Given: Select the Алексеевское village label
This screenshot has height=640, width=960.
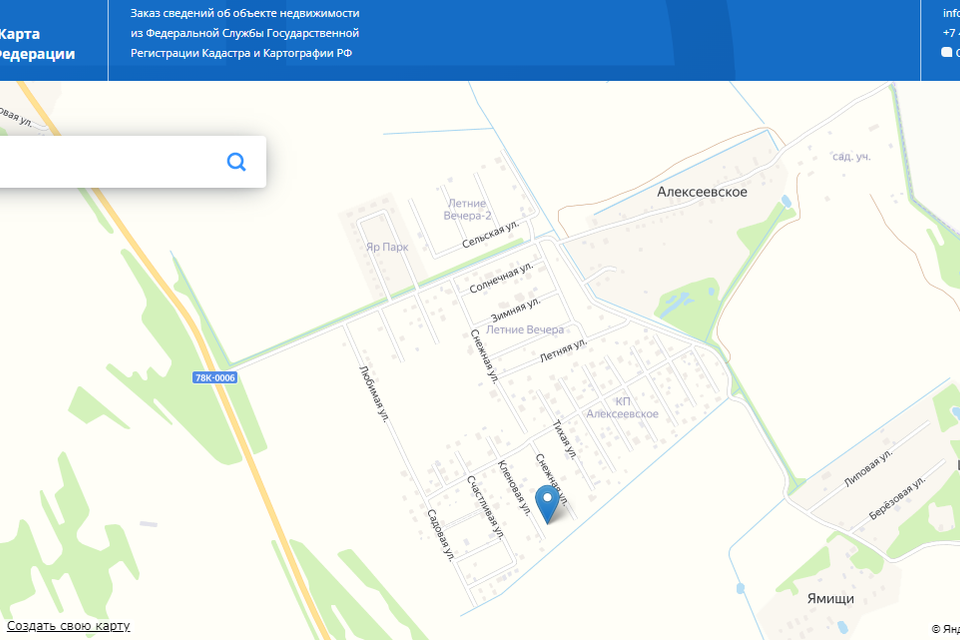Looking at the screenshot, I should 702,192.
